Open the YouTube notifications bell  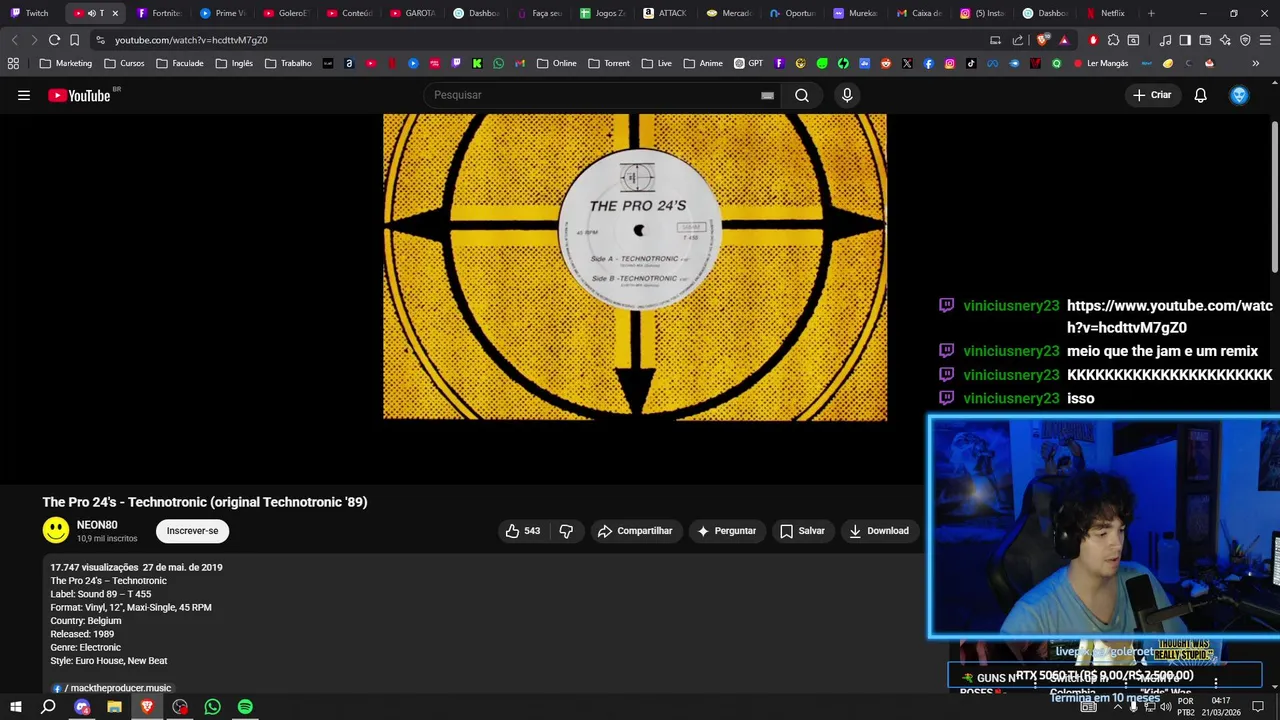click(x=1200, y=95)
